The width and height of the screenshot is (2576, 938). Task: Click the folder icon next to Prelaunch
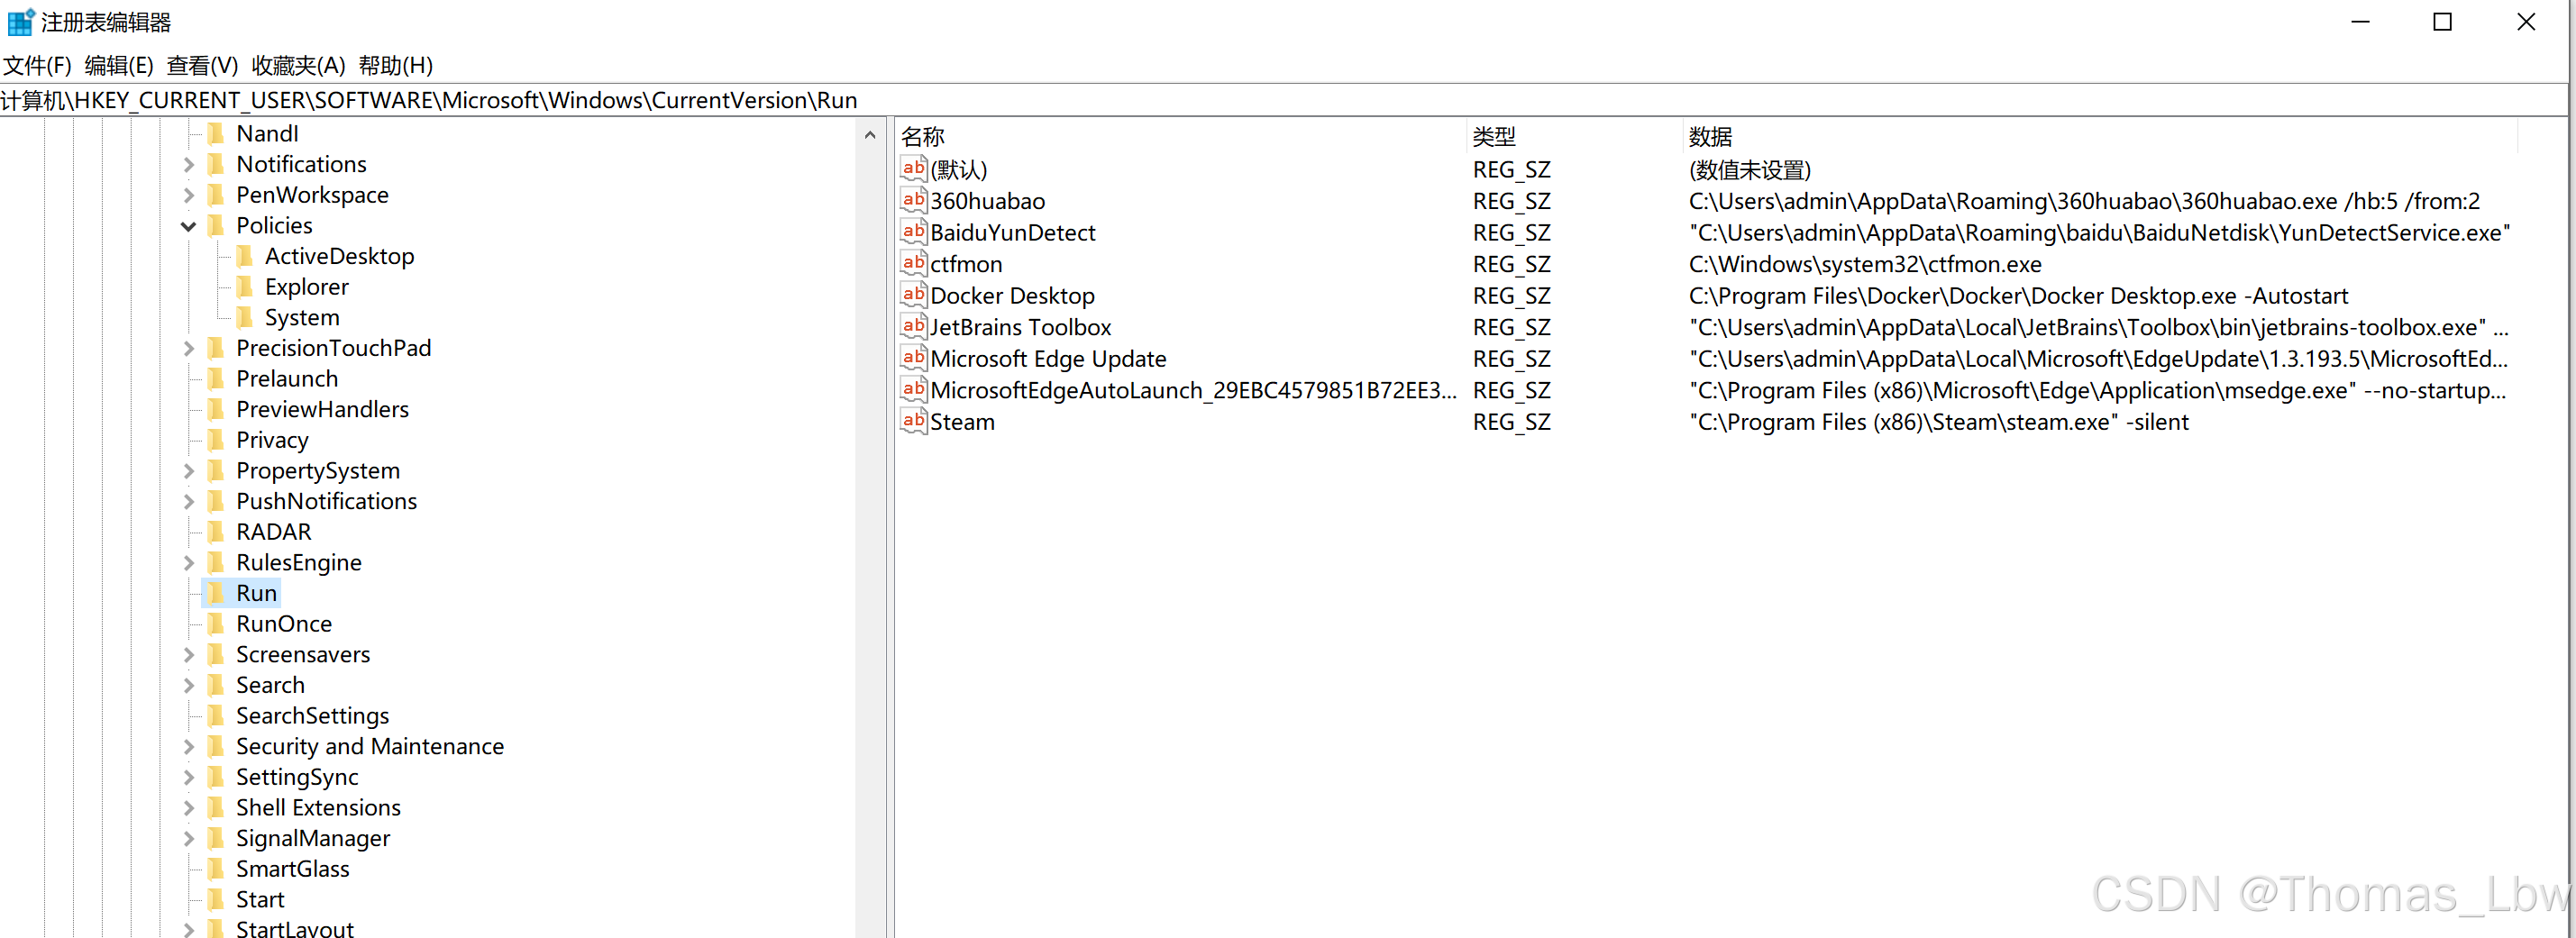216,379
